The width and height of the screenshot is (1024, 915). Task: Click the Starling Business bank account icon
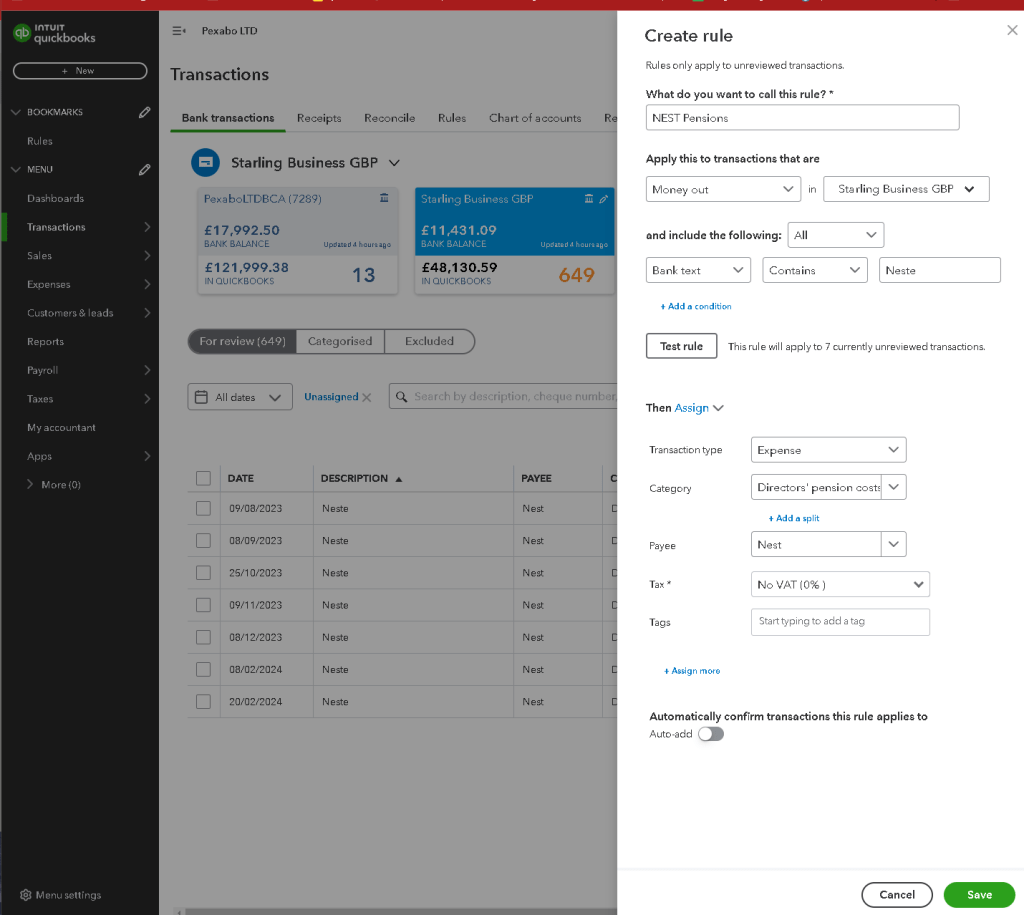coord(205,163)
